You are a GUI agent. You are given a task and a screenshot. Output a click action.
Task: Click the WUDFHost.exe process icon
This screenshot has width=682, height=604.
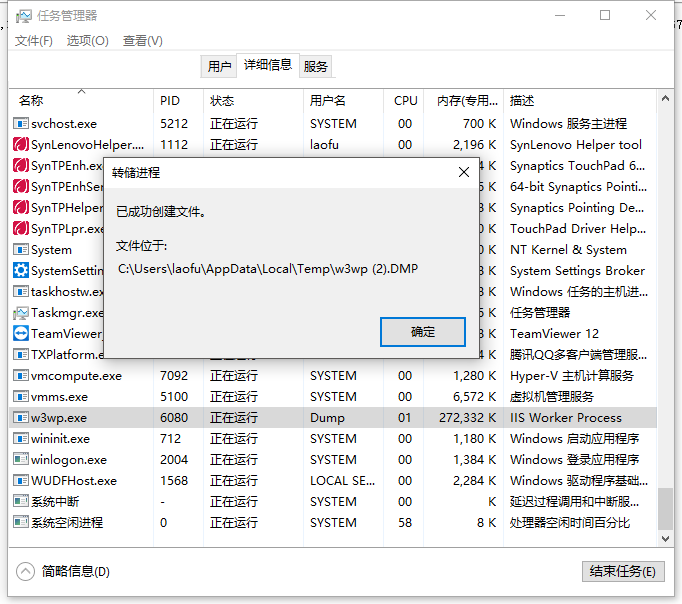pyautogui.click(x=20, y=481)
